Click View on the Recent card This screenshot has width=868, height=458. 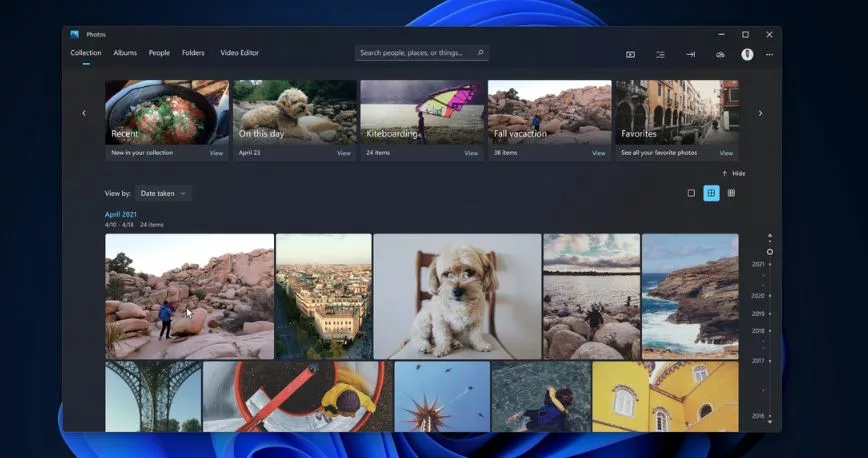216,153
